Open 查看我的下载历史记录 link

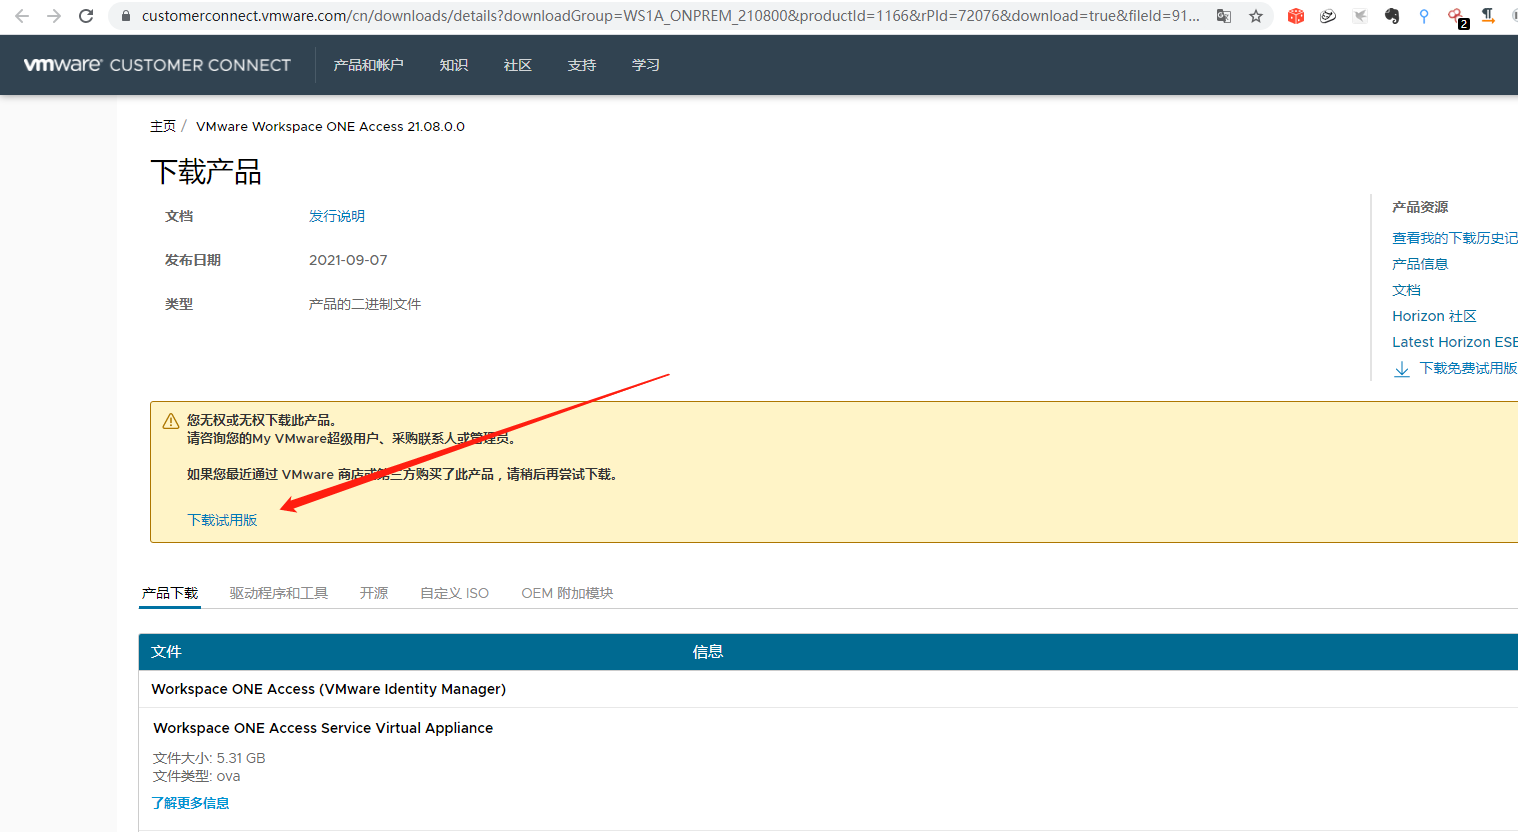coord(1455,238)
